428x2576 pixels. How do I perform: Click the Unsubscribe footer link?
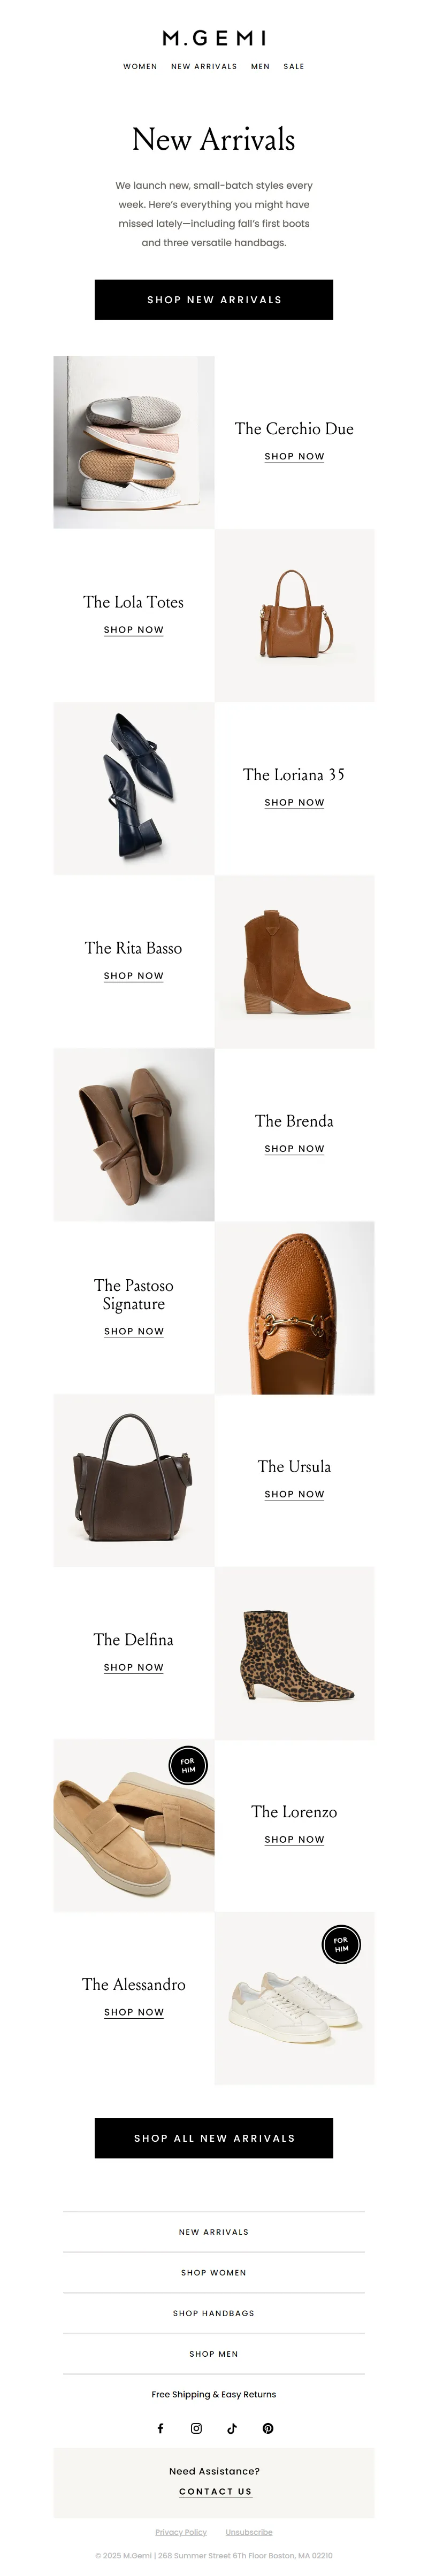coord(249,2532)
